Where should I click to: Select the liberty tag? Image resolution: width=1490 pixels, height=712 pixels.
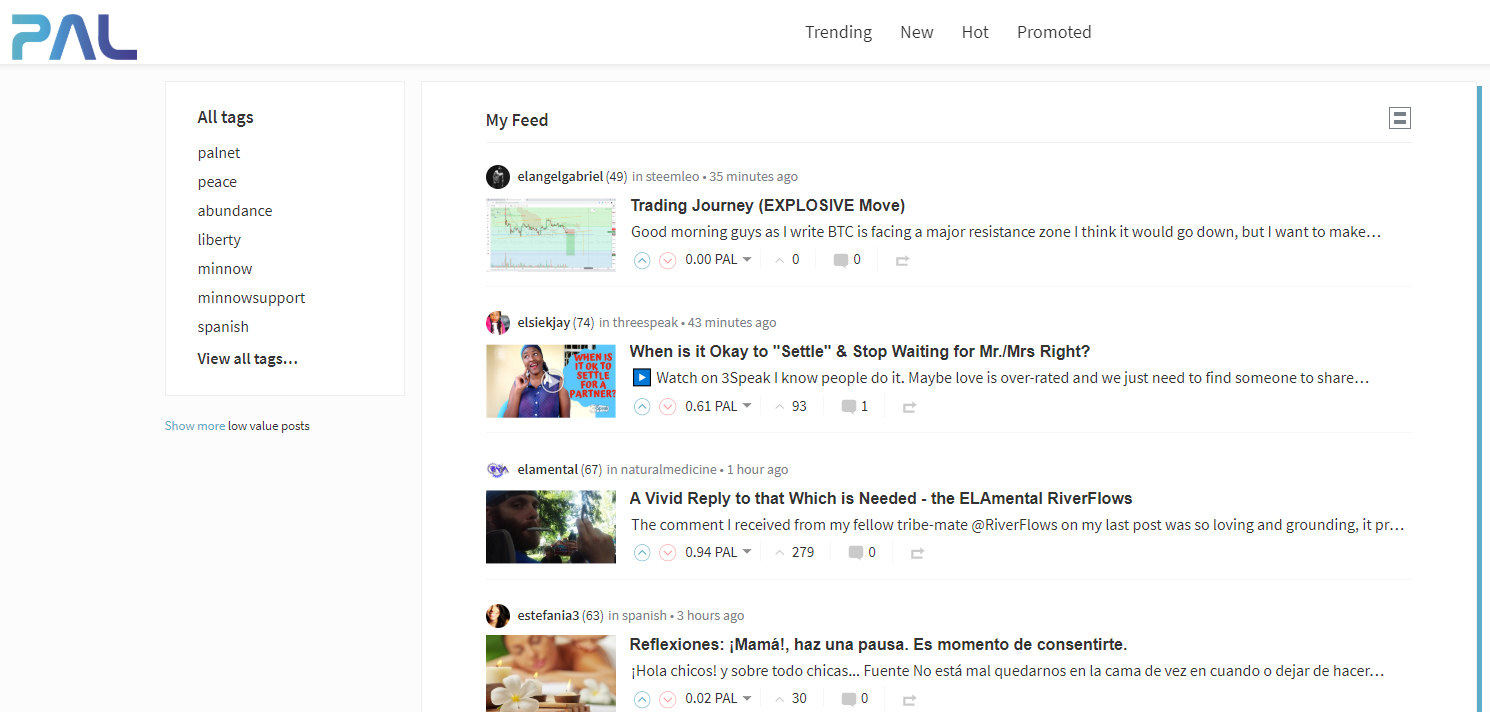click(219, 240)
